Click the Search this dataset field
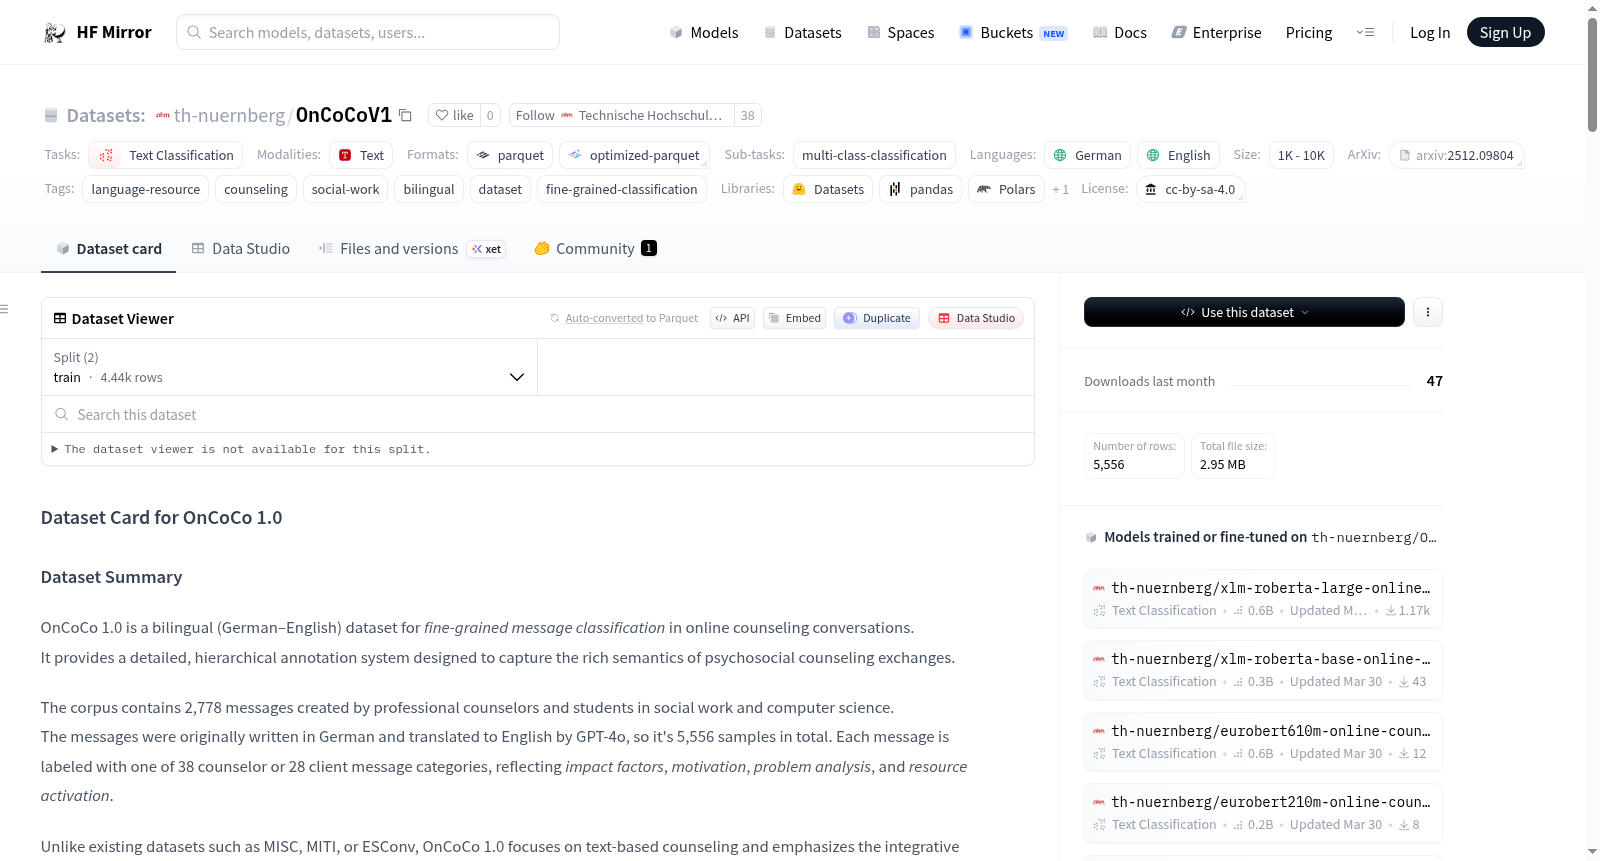1600x861 pixels. click(538, 415)
